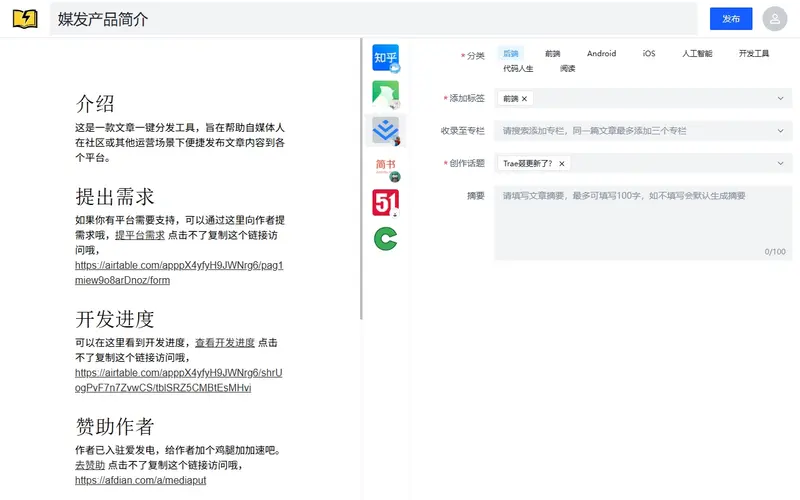Choose the iOS category
Viewport: 800px width, 500px height.
[649, 53]
